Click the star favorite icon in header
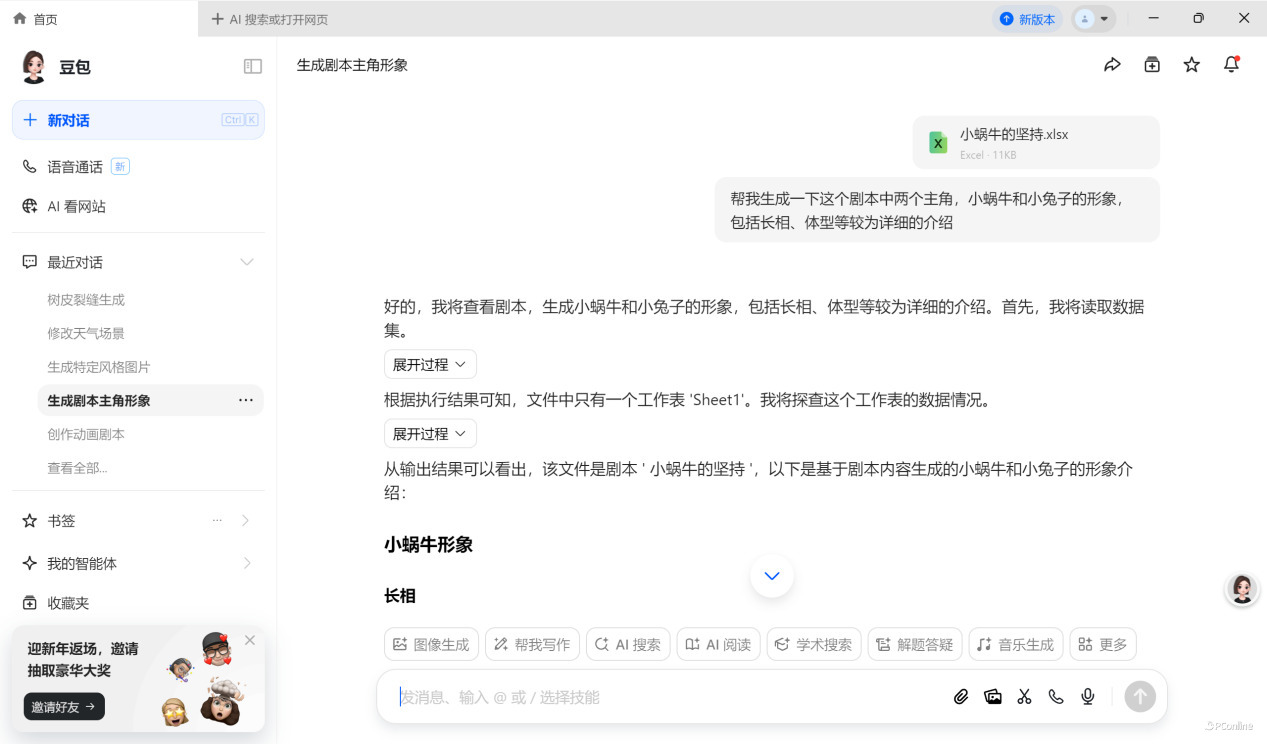Screen dimensions: 1267x744 click(x=1191, y=65)
